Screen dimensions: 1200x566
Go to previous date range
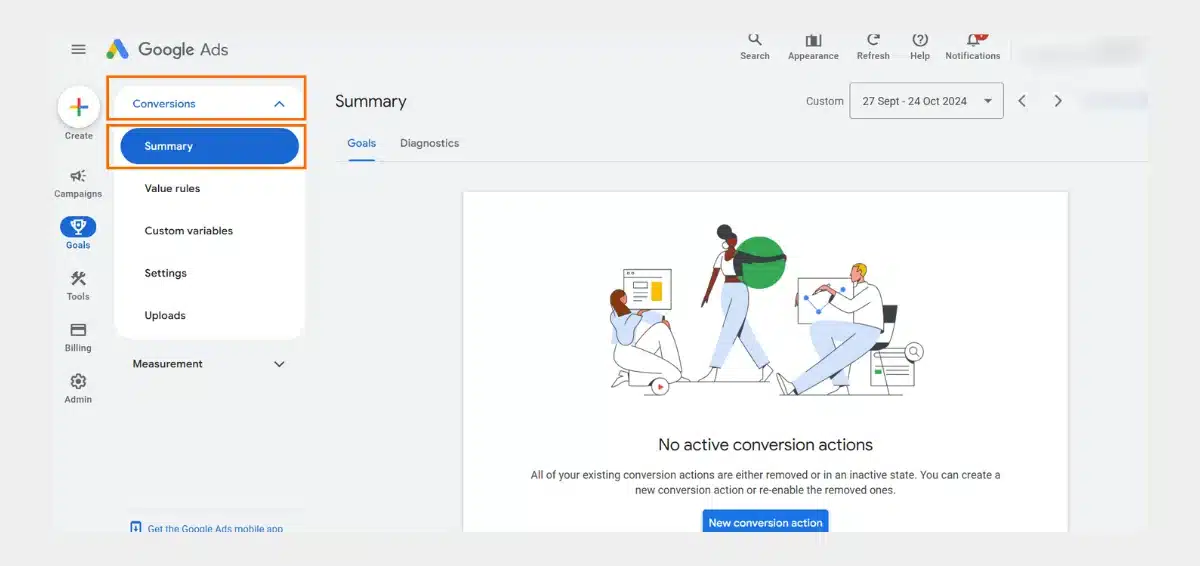point(1022,101)
